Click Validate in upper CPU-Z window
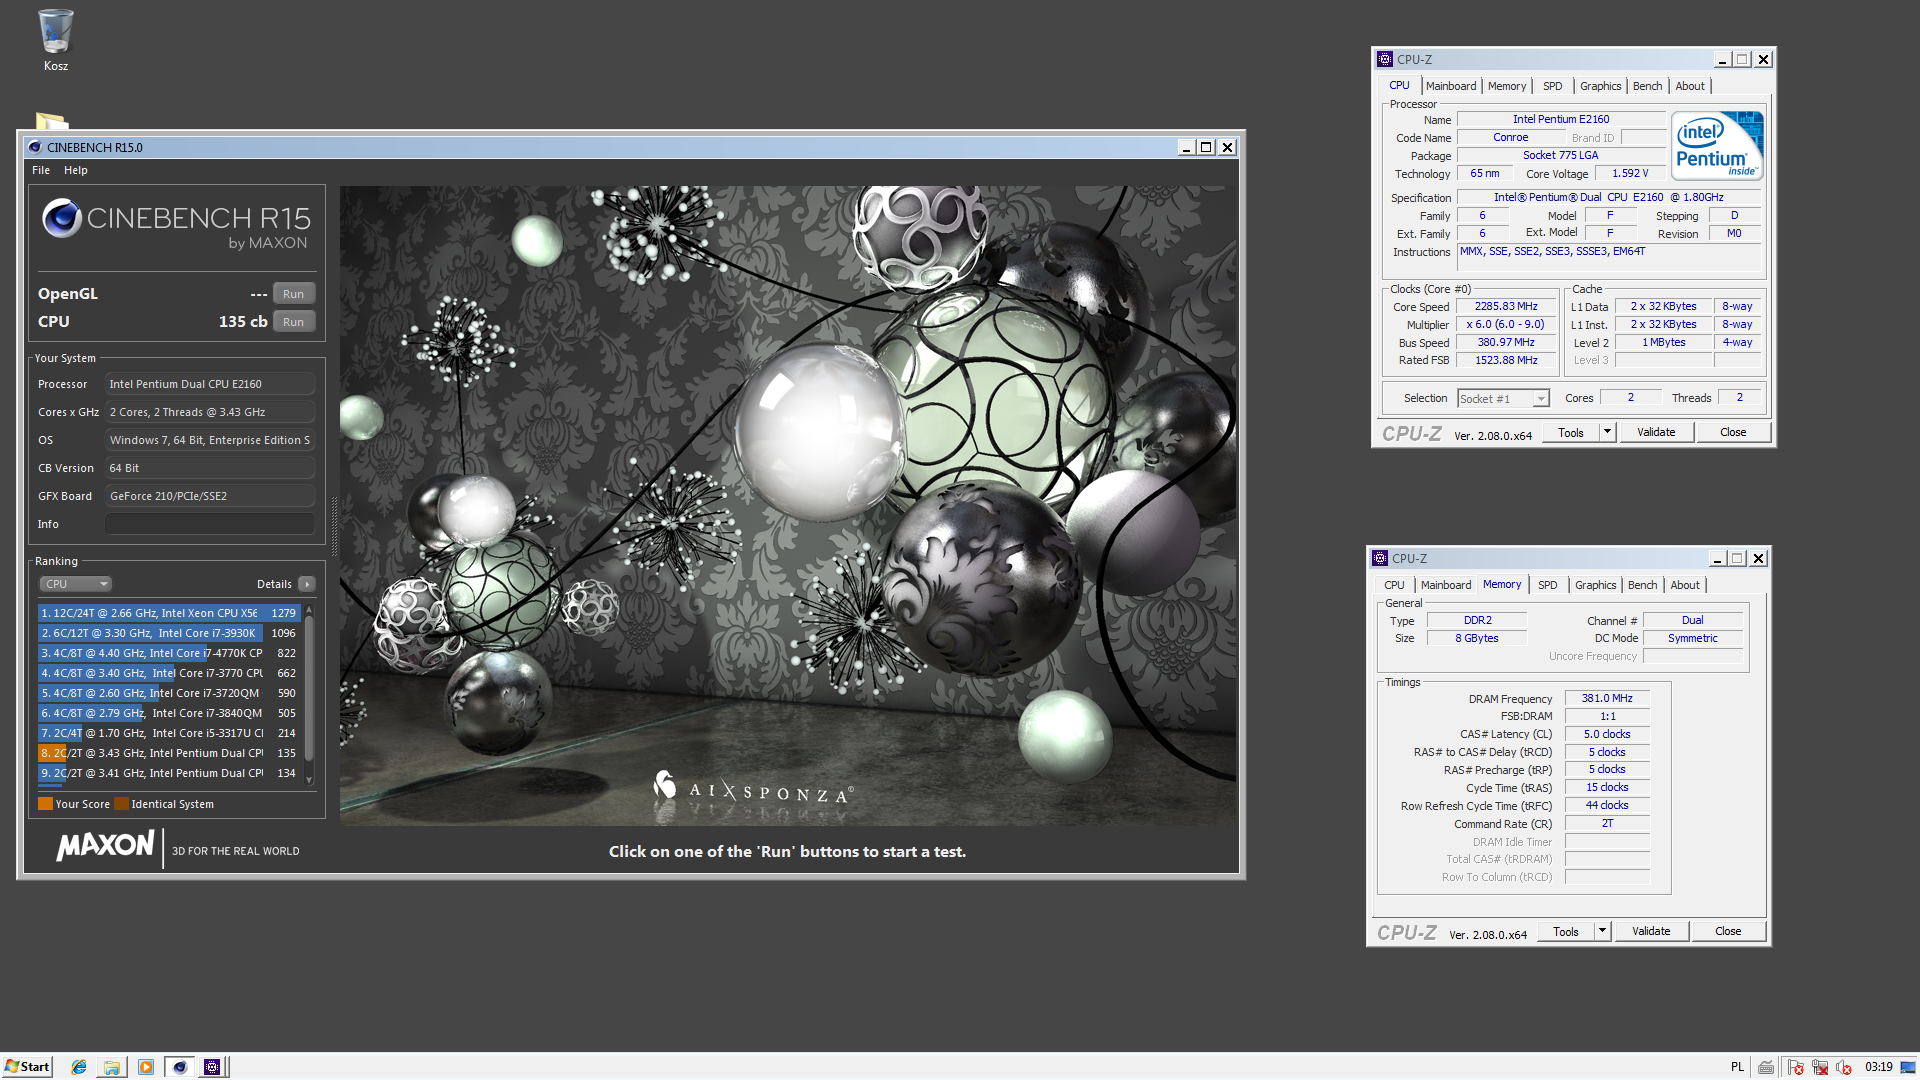 pyautogui.click(x=1656, y=432)
